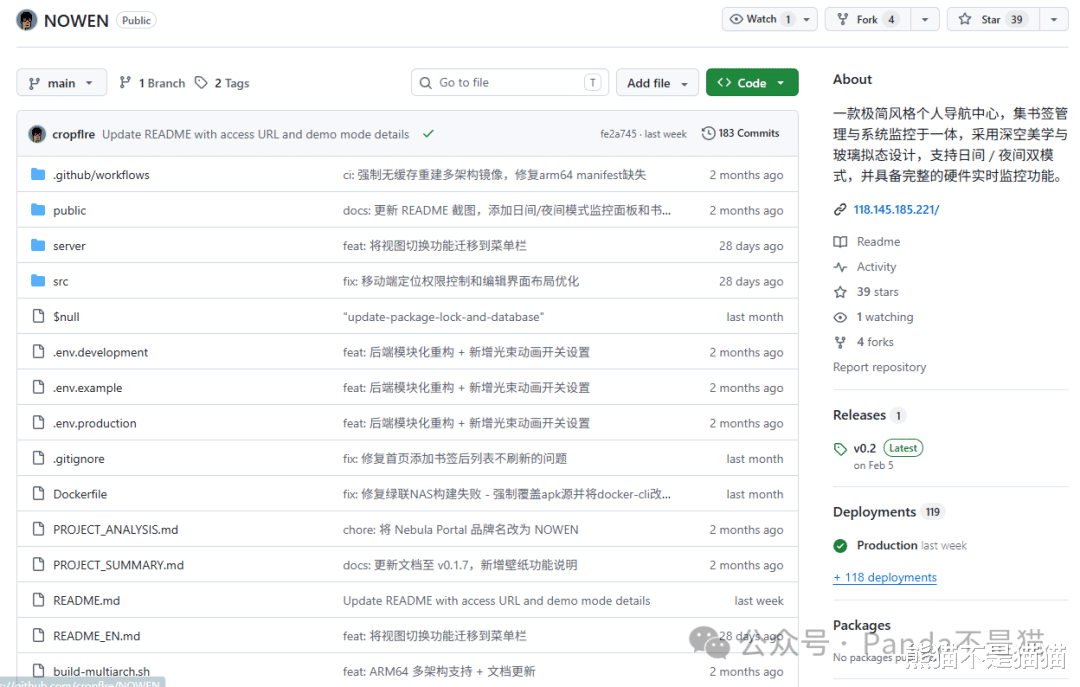Click the pulse icon beside Activity
This screenshot has height=687, width=1080.
pyautogui.click(x=840, y=267)
